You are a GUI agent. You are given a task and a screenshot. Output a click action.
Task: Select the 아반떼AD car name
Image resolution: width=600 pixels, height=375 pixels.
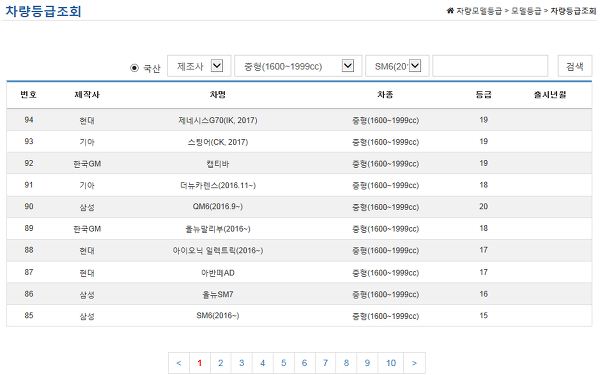[218, 273]
